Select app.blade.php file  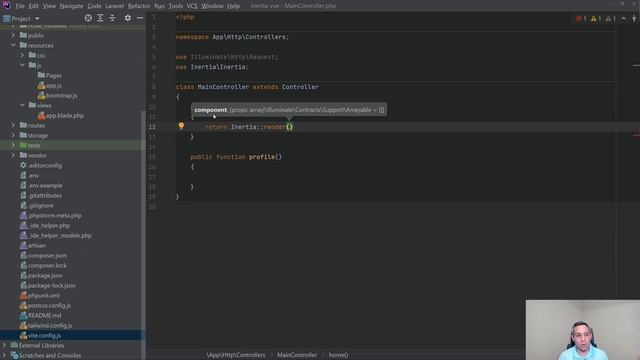coord(65,116)
